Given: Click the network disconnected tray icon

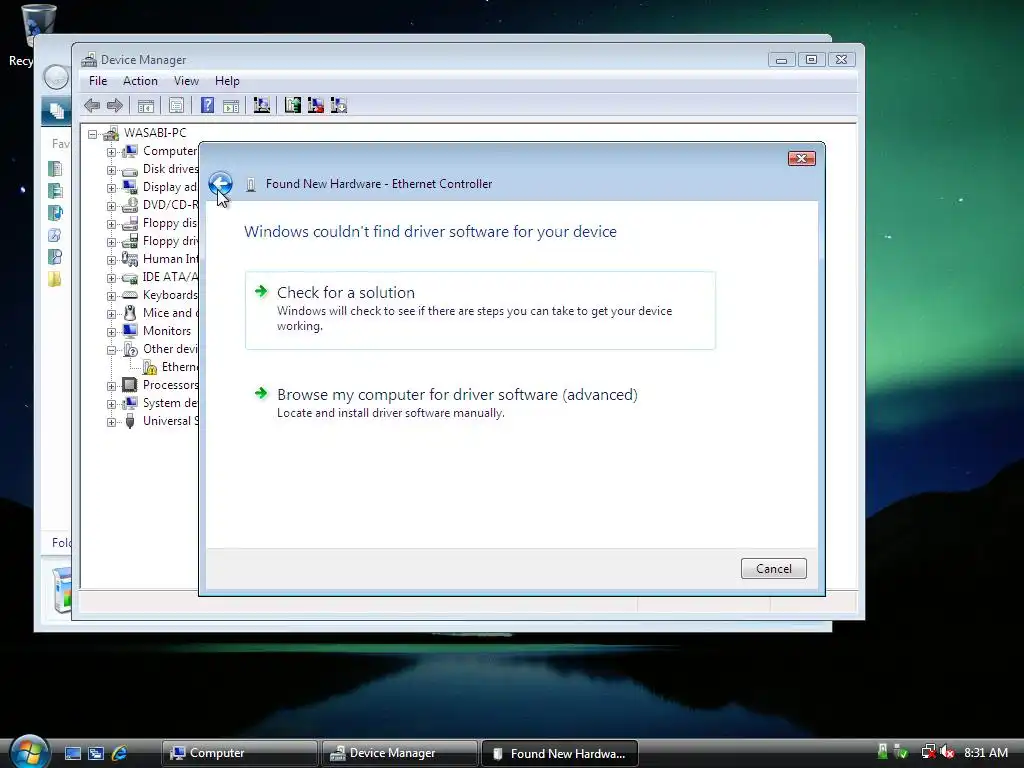Looking at the screenshot, I should click(x=928, y=752).
